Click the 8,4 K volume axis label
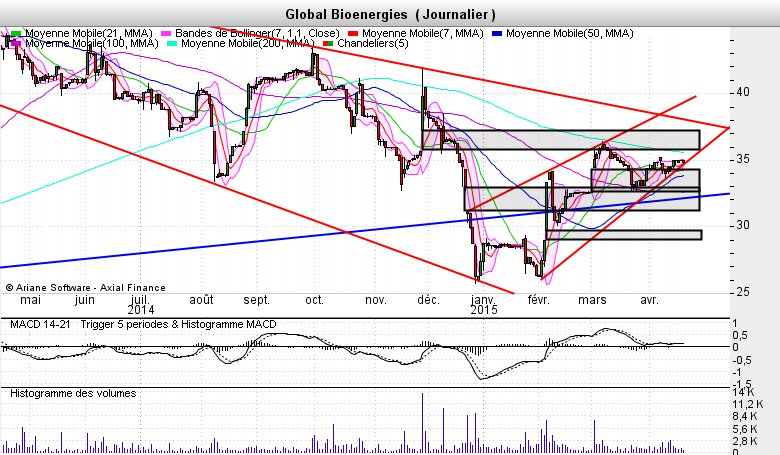Screen dimensions: 780x455 coord(745,417)
